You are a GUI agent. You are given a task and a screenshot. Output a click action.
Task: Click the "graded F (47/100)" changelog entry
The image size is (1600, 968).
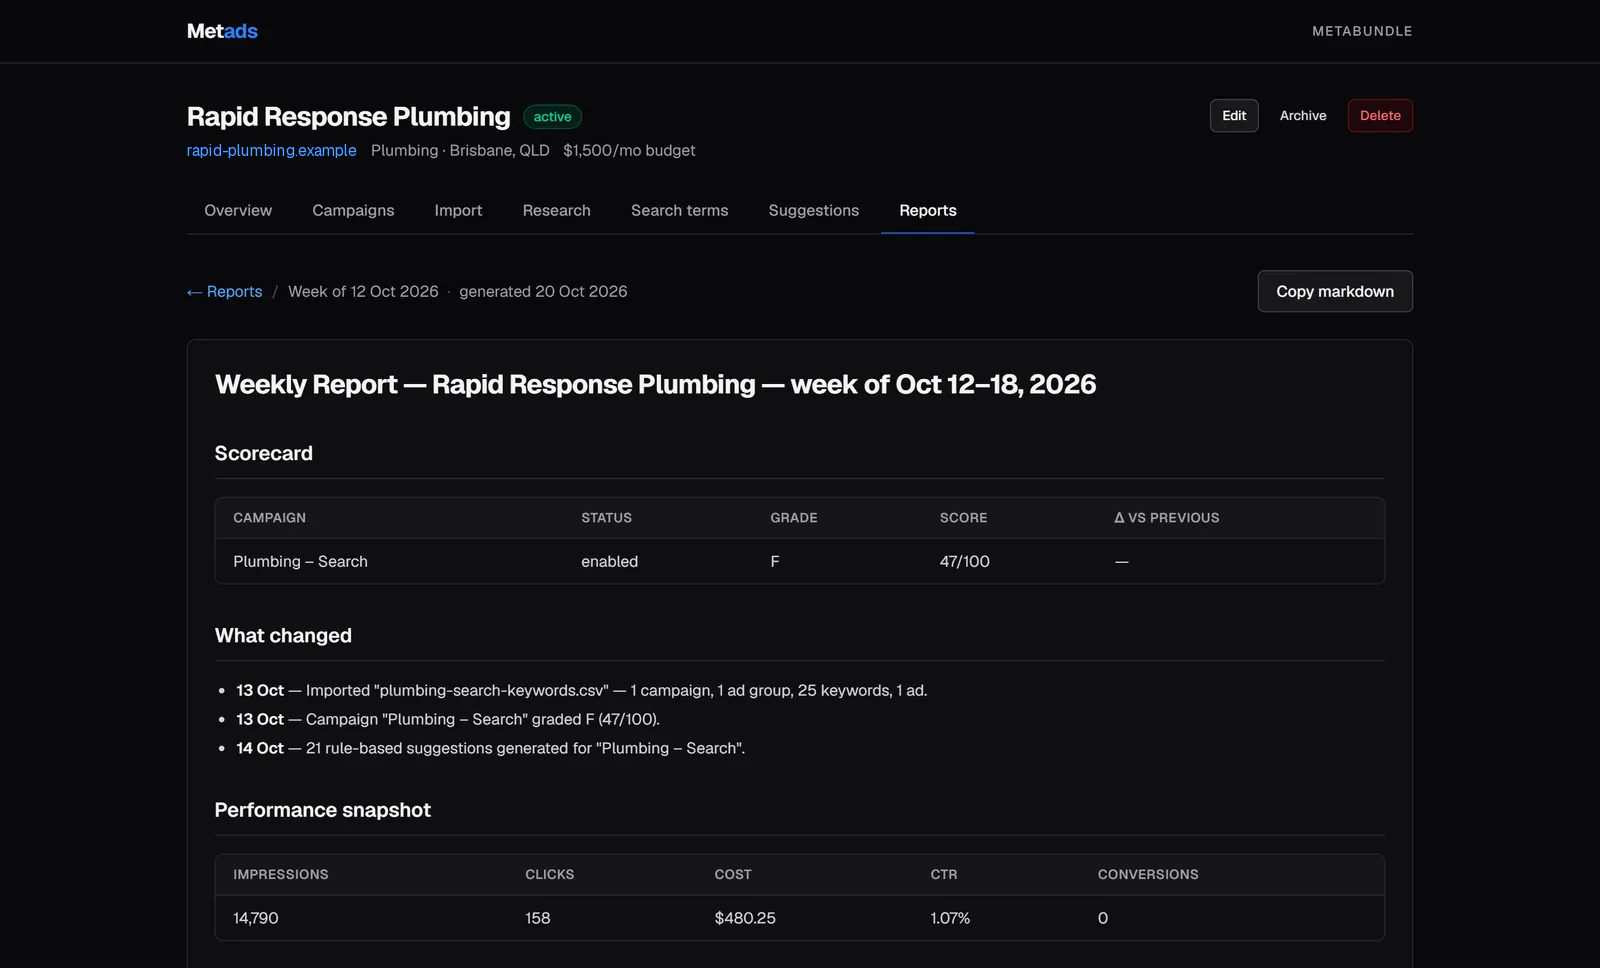point(448,719)
